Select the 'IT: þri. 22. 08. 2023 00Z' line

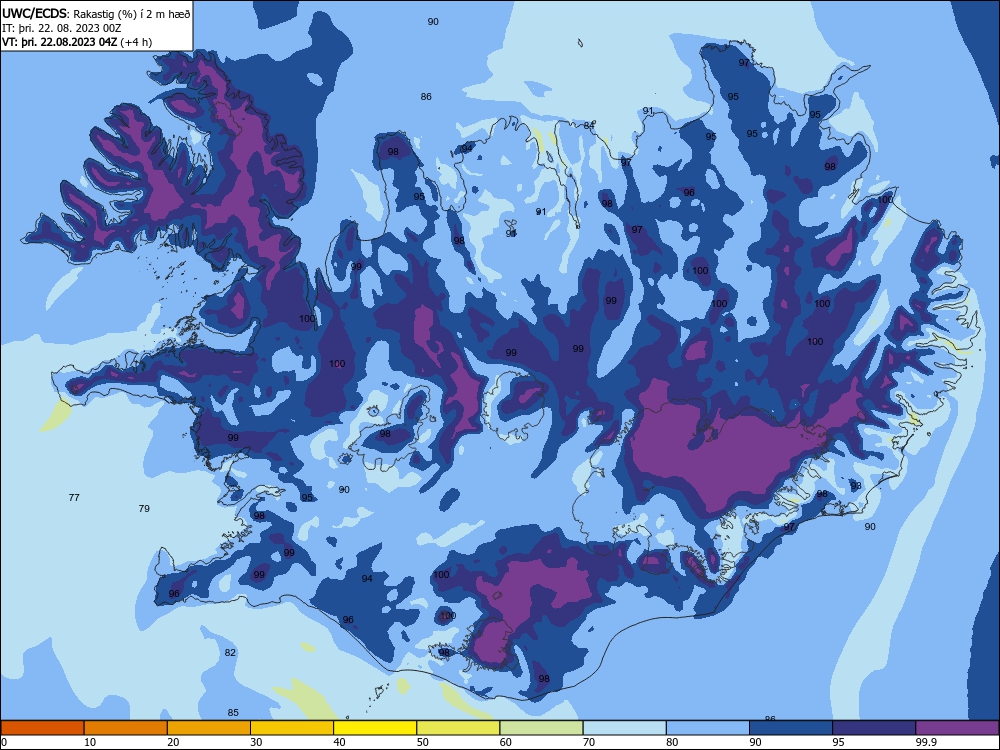coord(61,28)
